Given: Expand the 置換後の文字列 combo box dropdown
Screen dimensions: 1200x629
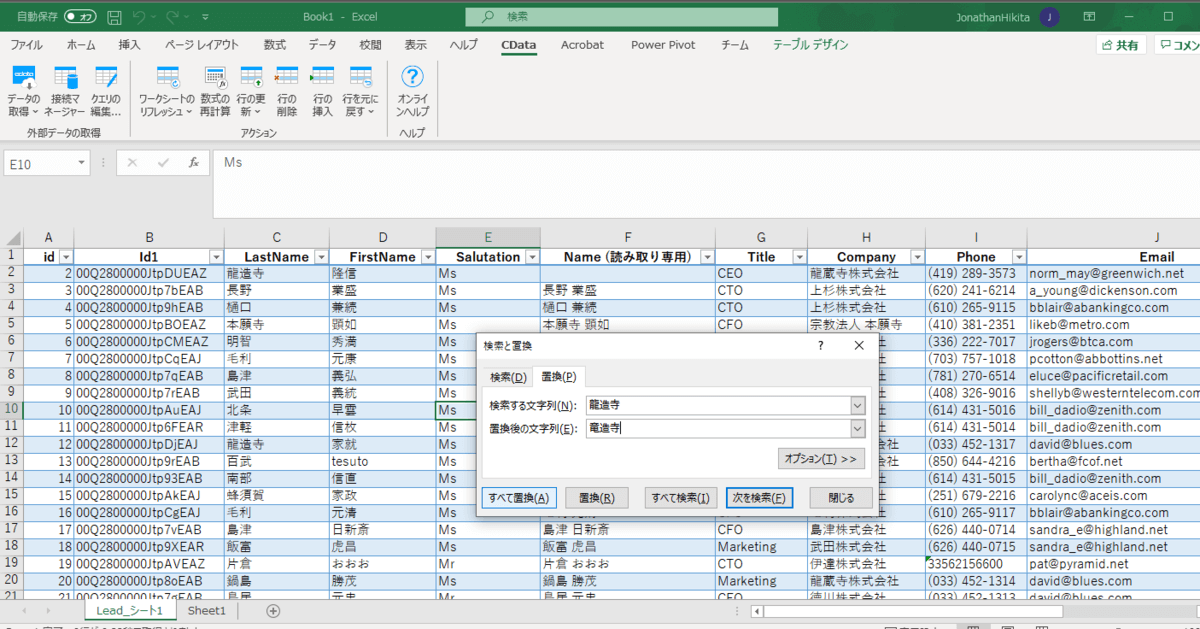Looking at the screenshot, I should point(857,428).
